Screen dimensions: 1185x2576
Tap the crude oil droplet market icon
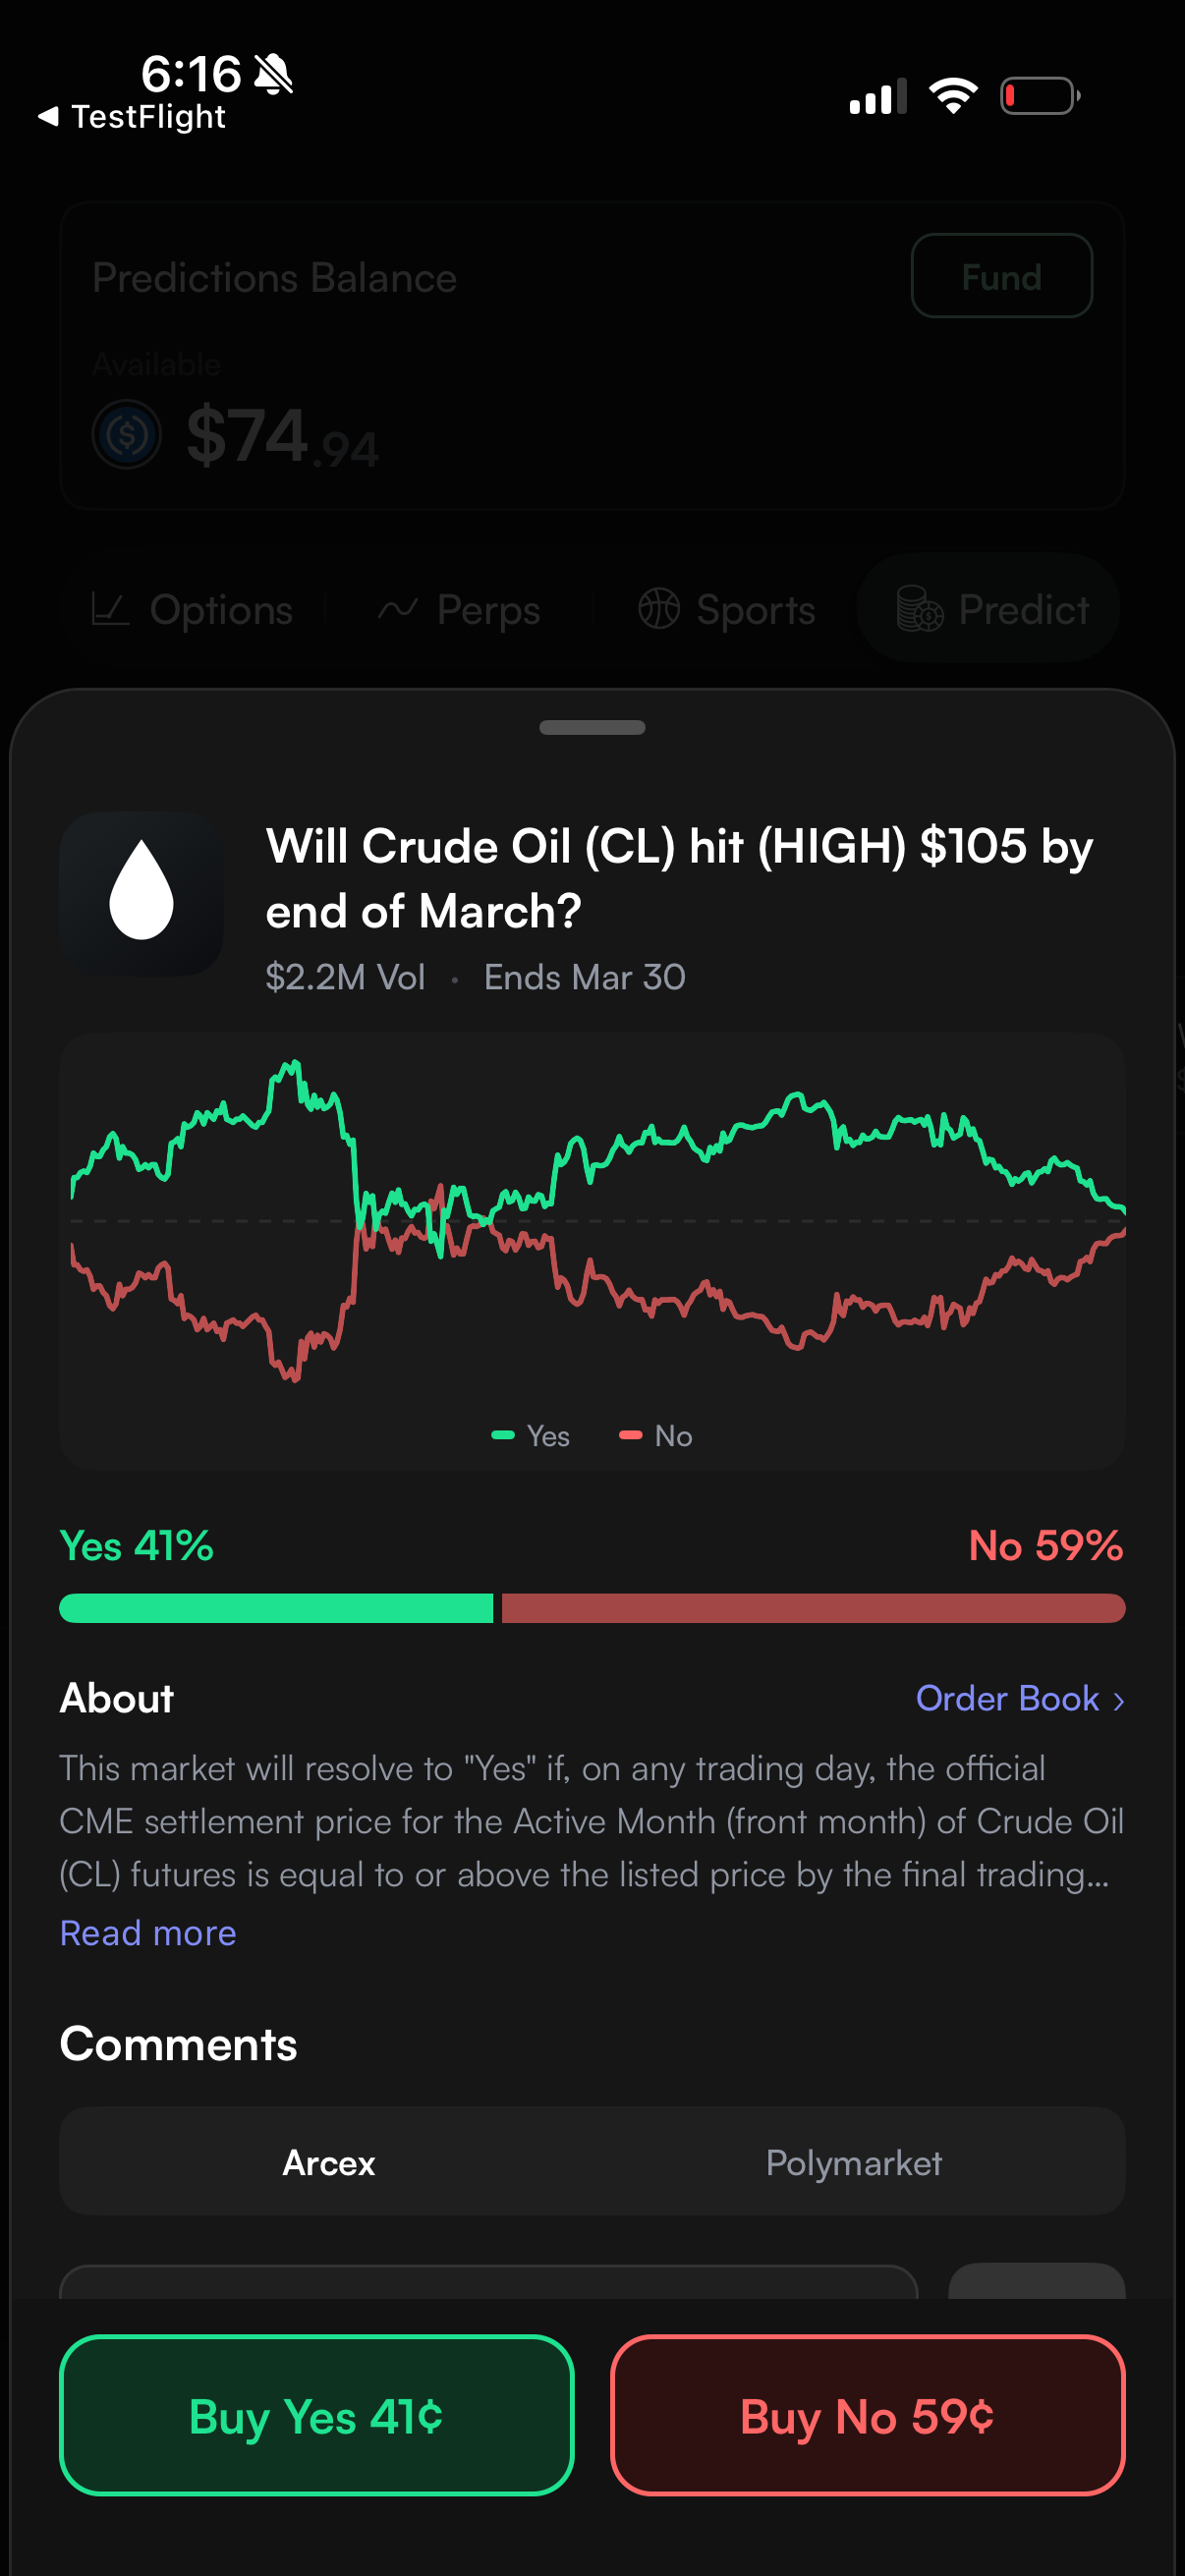coord(141,892)
